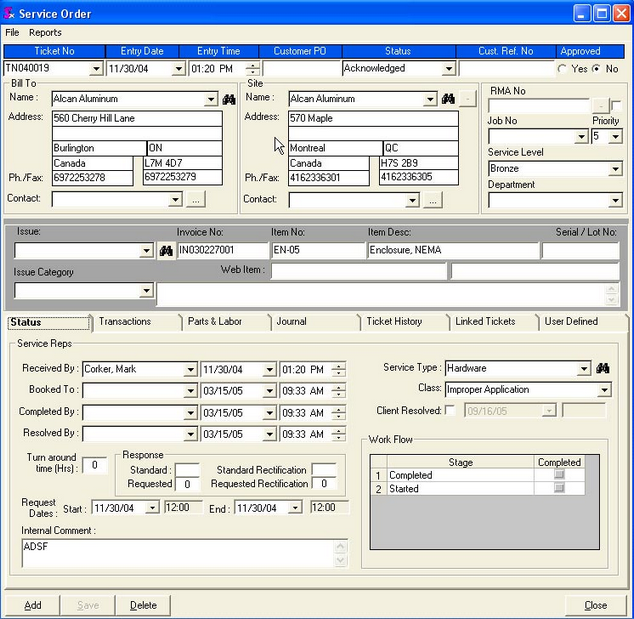Click the Invoice No input field
Image resolution: width=634 pixels, height=619 pixels.
(221, 251)
